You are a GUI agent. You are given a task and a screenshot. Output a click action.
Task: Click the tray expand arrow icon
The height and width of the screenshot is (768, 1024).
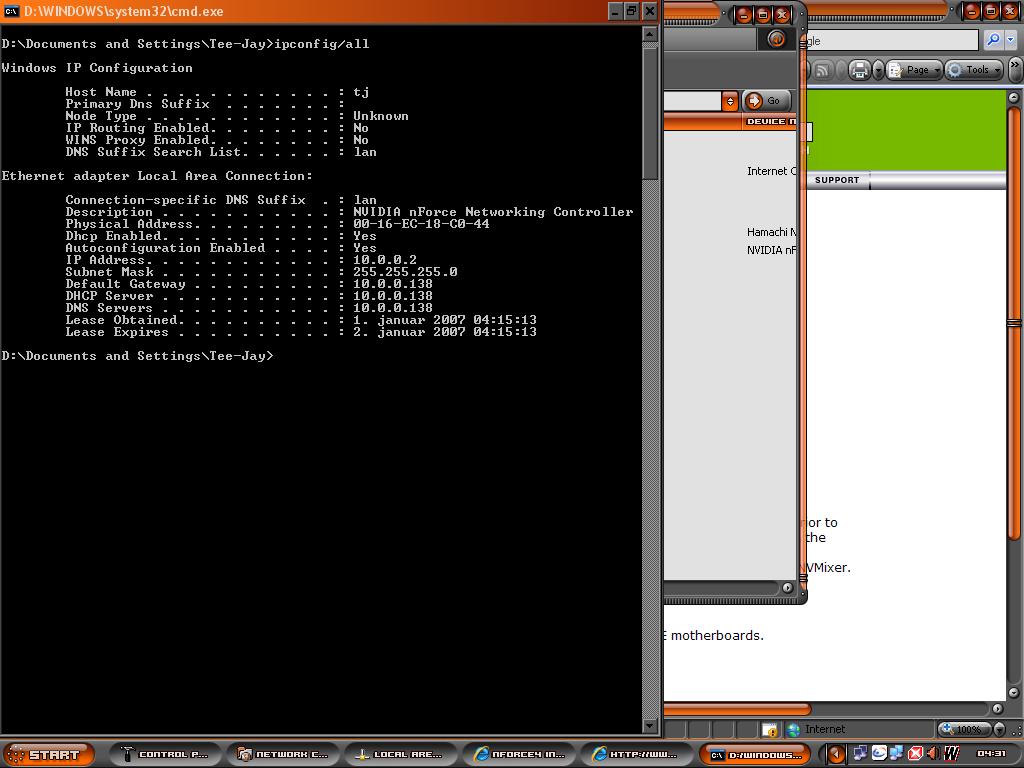coord(838,753)
